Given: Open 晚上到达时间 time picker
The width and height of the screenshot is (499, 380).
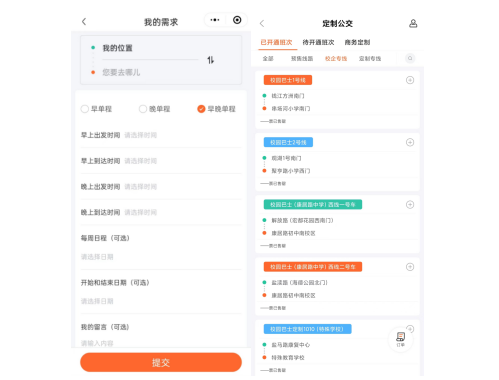Looking at the screenshot, I should point(161,212).
